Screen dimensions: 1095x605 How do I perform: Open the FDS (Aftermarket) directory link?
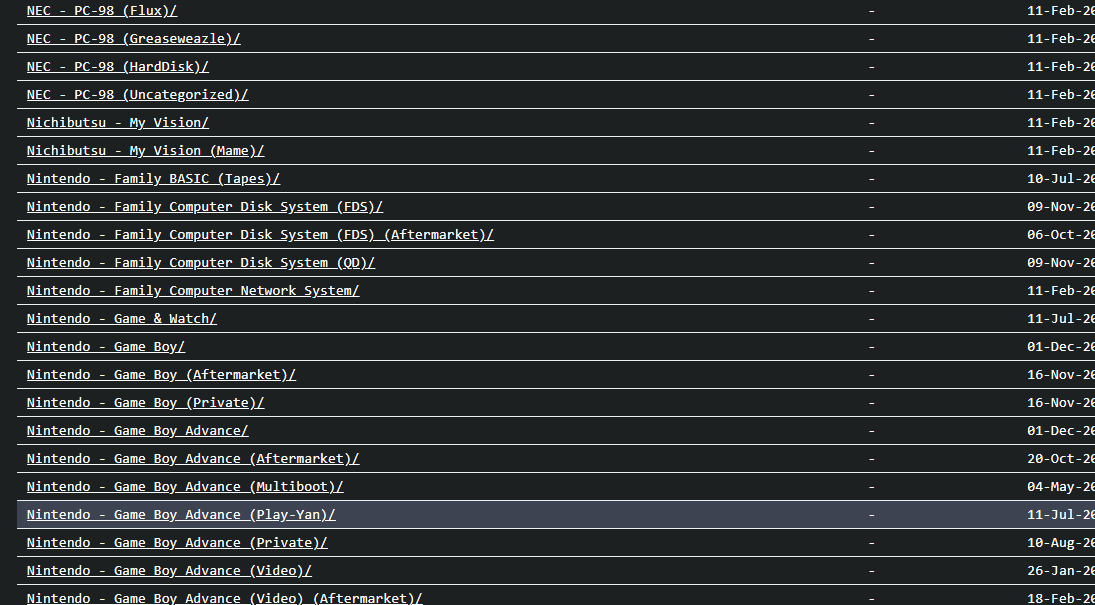(260, 234)
